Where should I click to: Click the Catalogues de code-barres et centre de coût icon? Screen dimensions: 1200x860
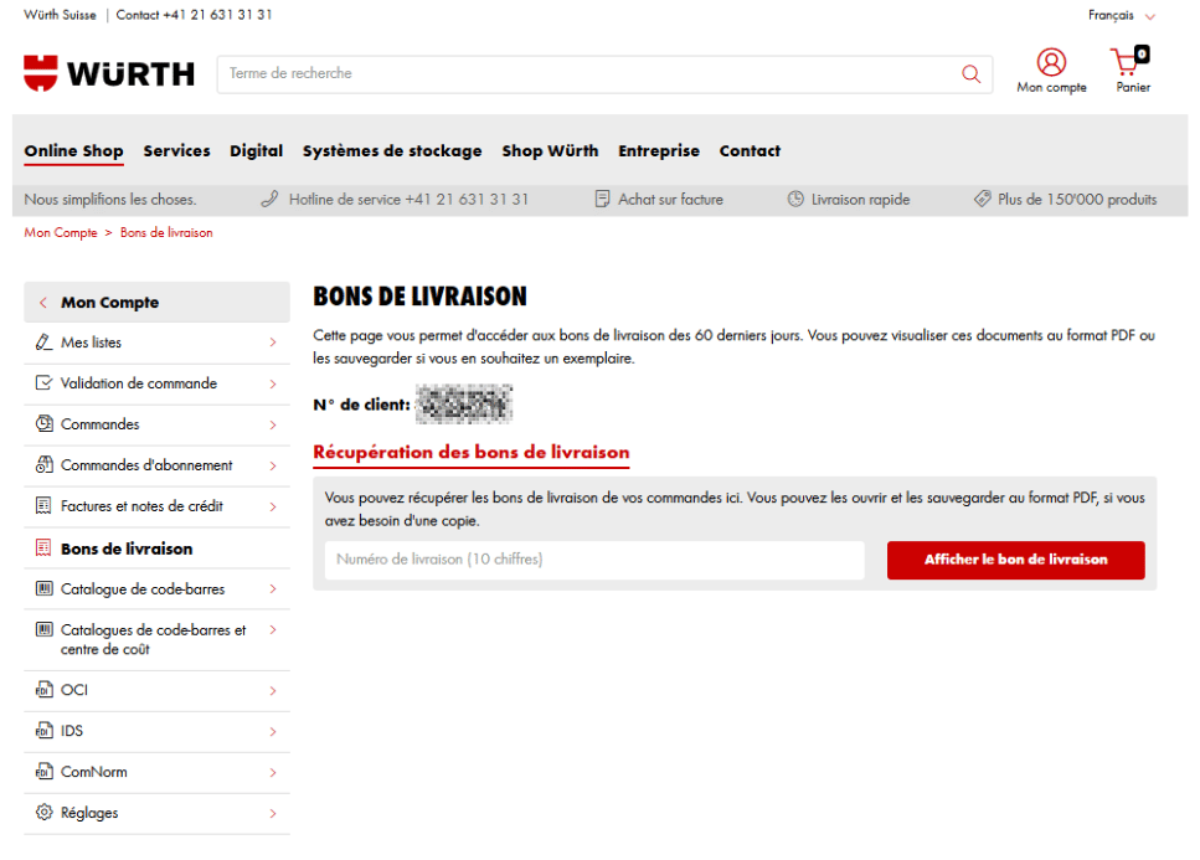pyautogui.click(x=44, y=630)
